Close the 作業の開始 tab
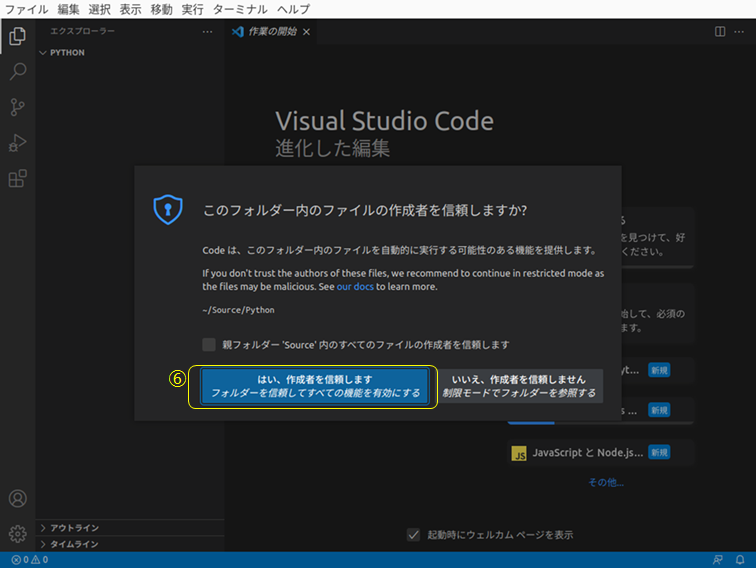Viewport: 756px width, 568px height. [x=306, y=32]
